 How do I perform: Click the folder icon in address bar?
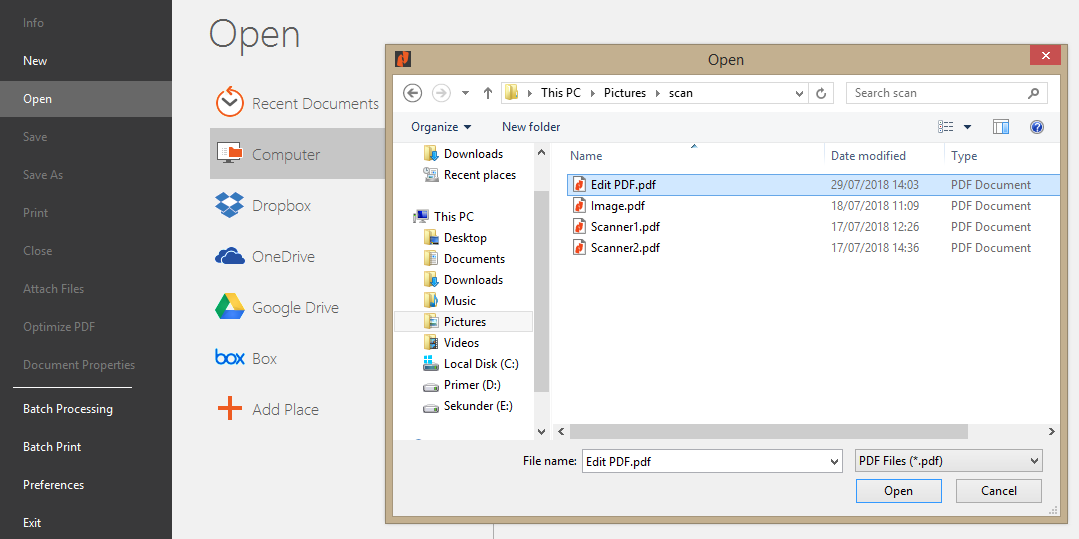click(511, 93)
